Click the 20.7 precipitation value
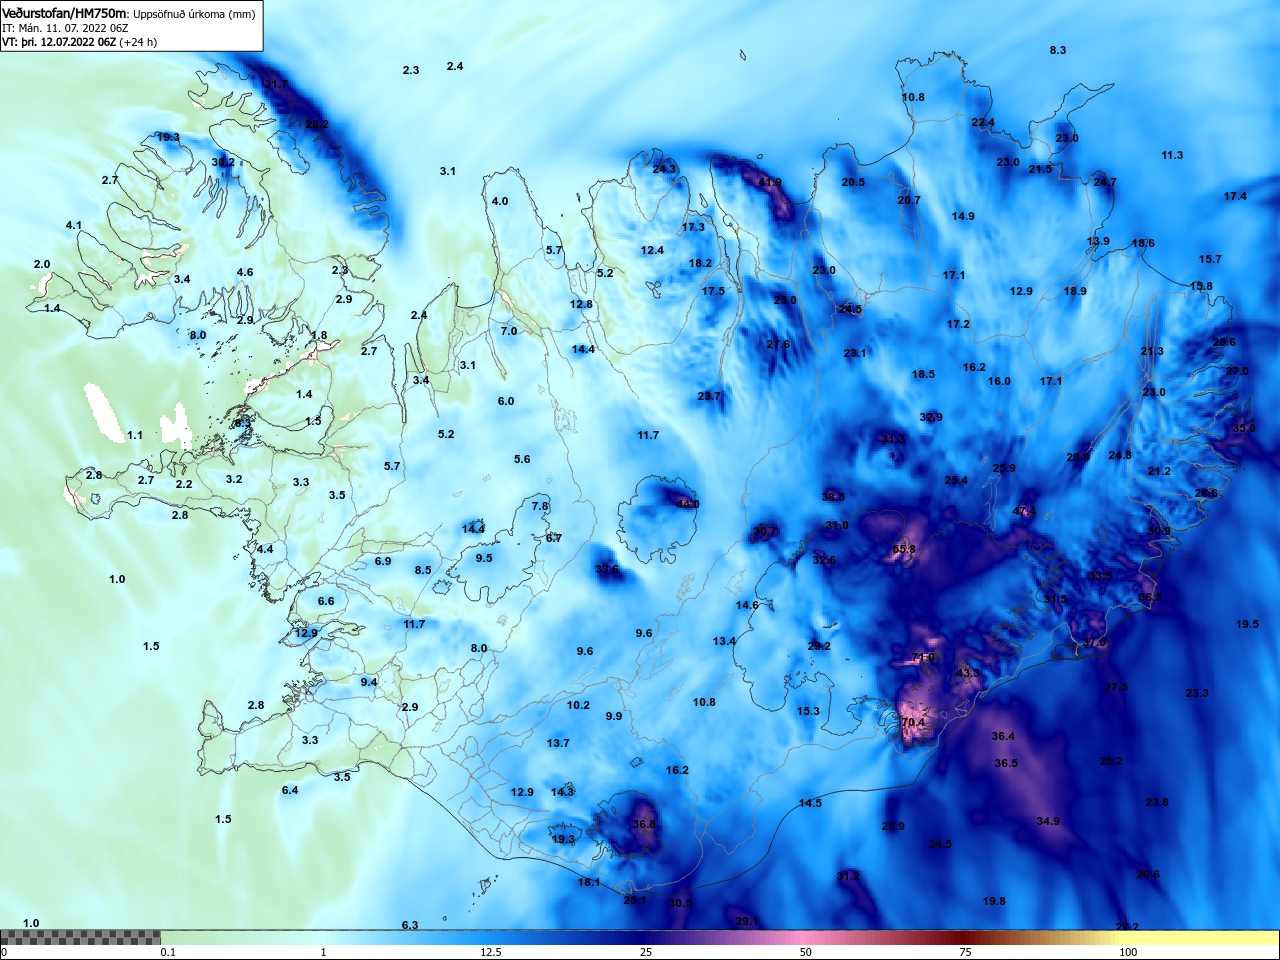Screen dimensions: 1280x960 click(x=909, y=200)
